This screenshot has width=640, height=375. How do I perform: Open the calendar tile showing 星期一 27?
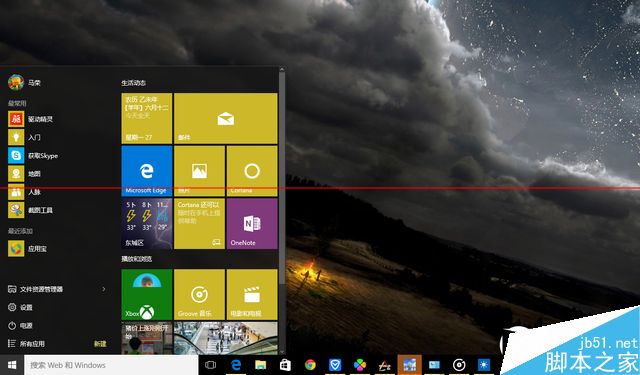pos(147,118)
